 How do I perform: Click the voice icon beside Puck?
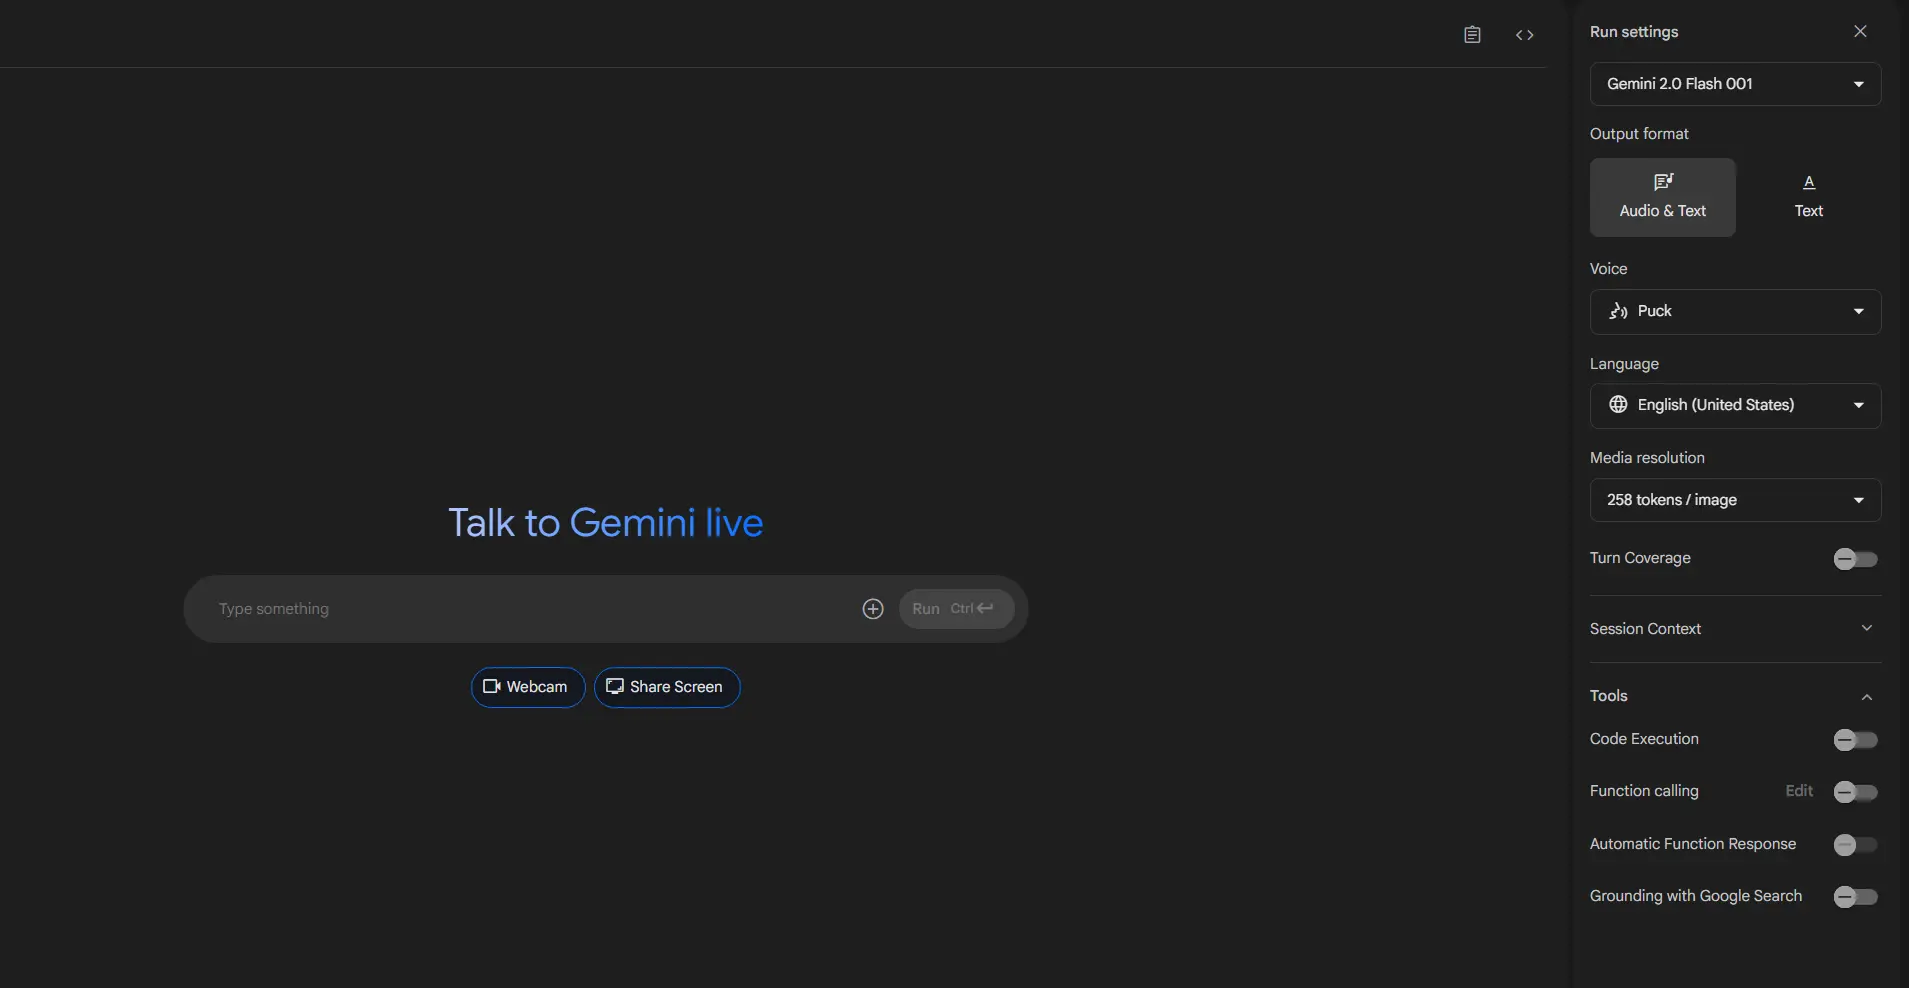(x=1618, y=311)
